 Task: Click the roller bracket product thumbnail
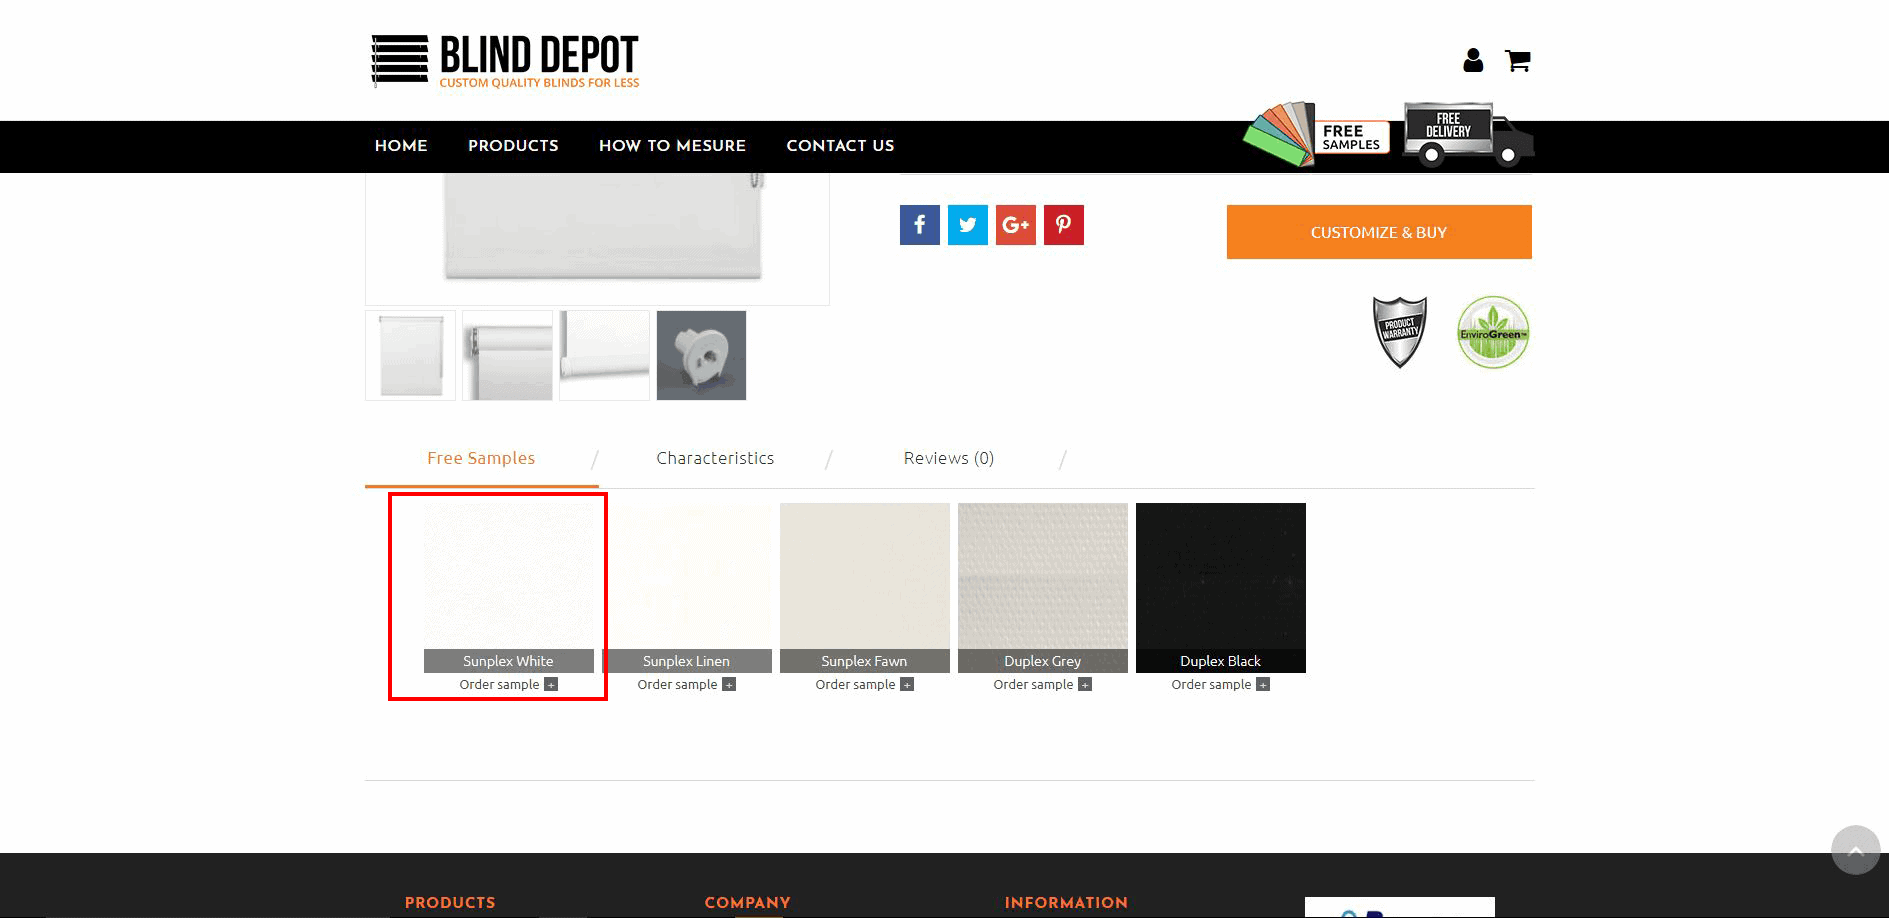[x=701, y=355]
